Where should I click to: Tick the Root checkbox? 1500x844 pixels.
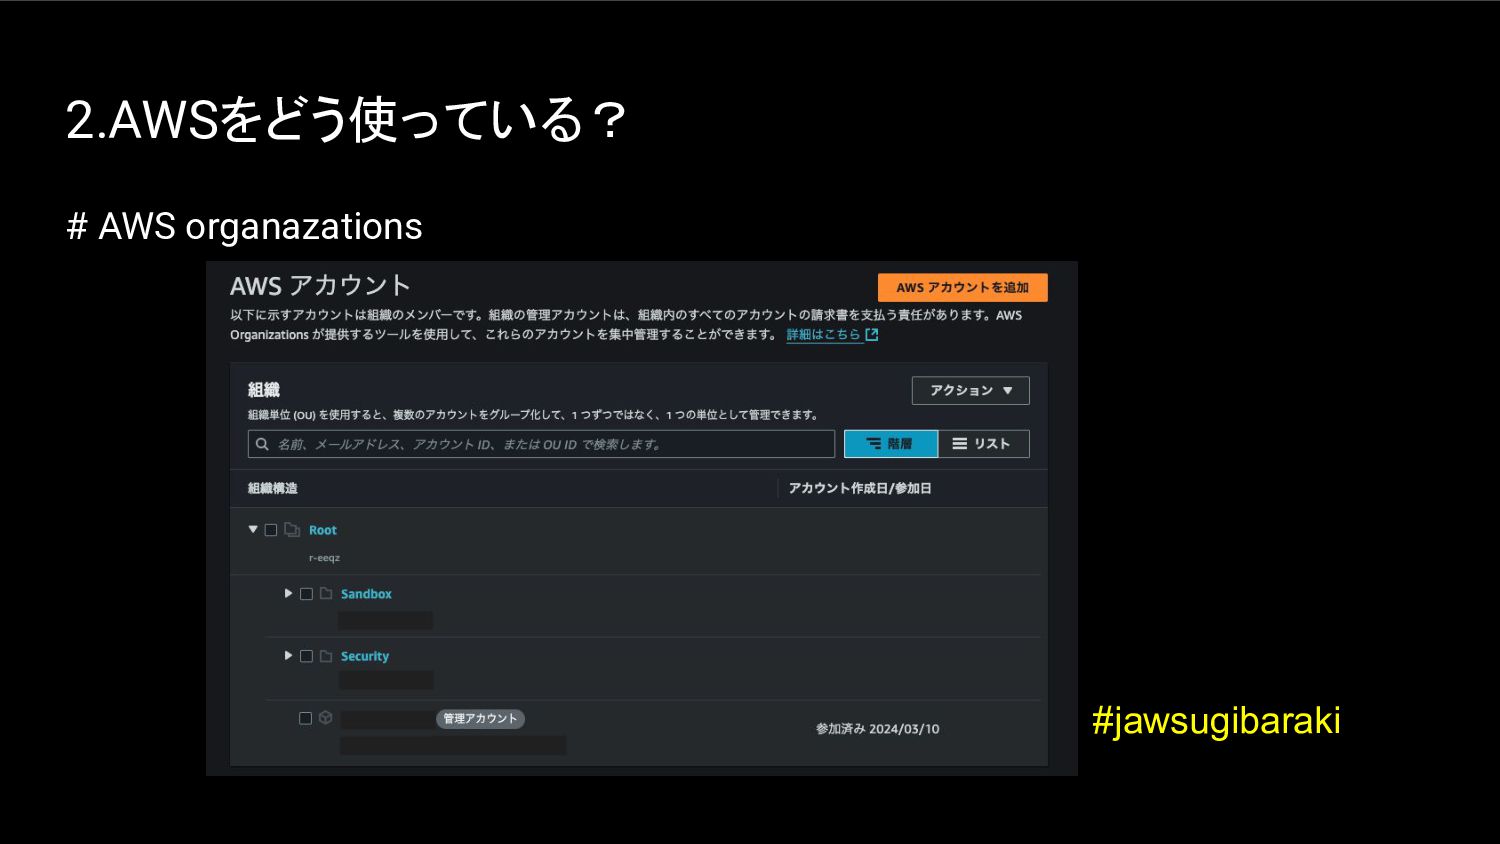[x=271, y=530]
